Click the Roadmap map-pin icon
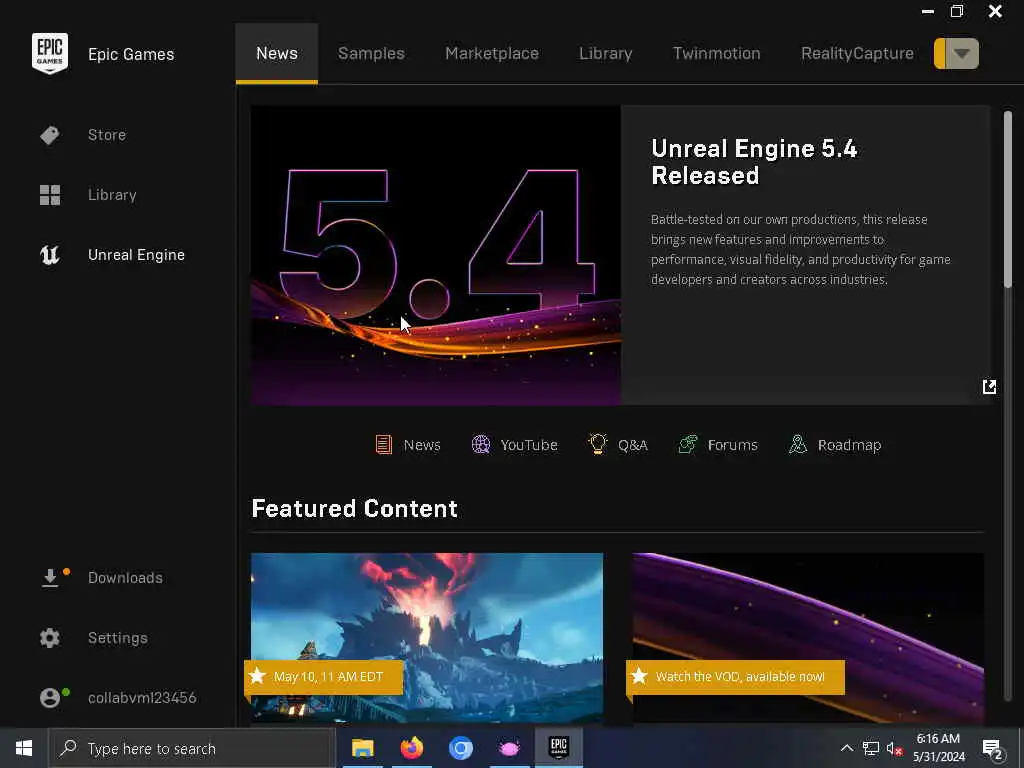The height and width of the screenshot is (768, 1024). [x=798, y=445]
